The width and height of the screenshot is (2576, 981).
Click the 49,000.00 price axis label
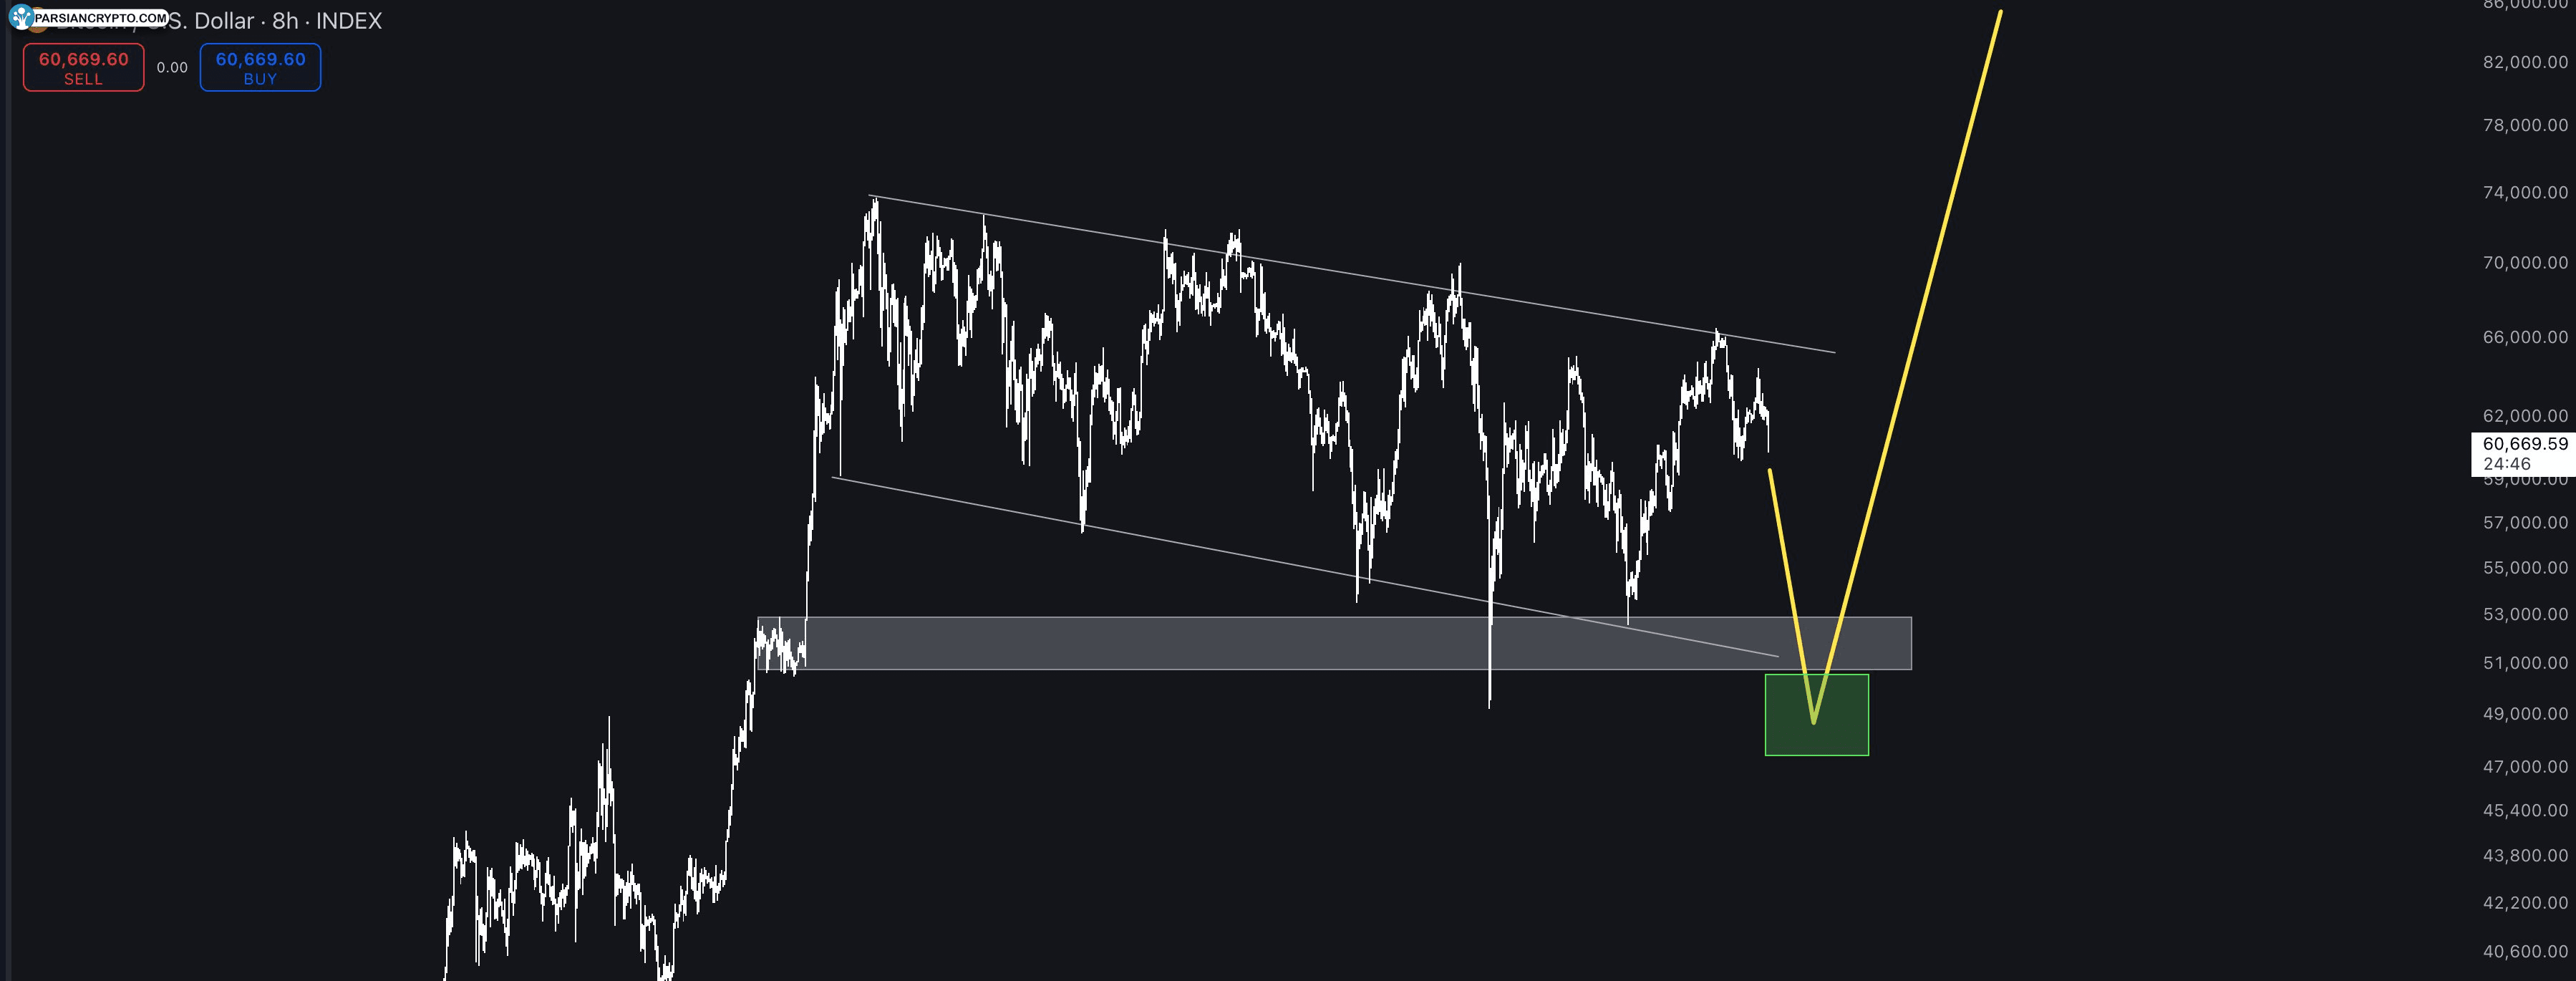2525,714
